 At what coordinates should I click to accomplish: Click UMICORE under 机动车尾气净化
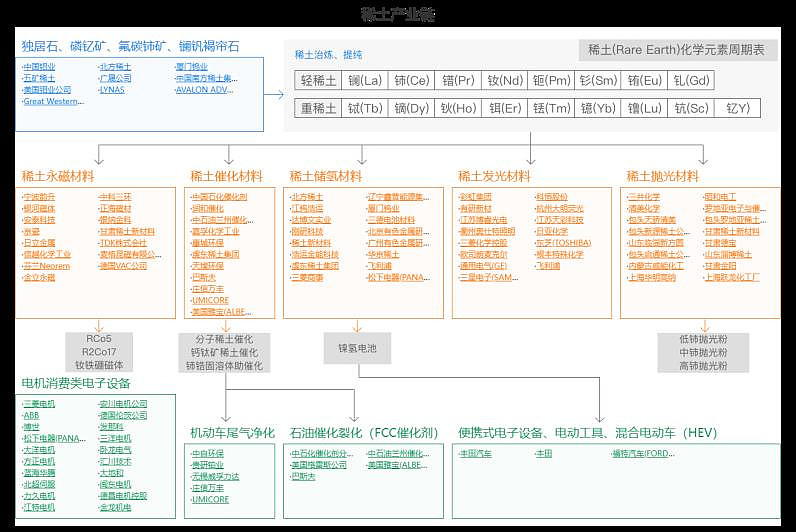tap(210, 500)
